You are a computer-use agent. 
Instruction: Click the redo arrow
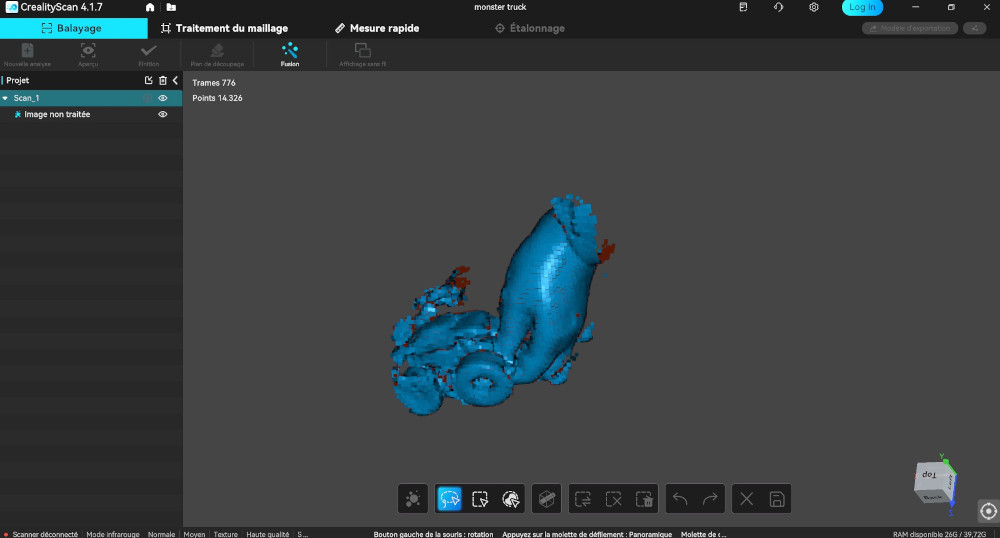pyautogui.click(x=710, y=499)
